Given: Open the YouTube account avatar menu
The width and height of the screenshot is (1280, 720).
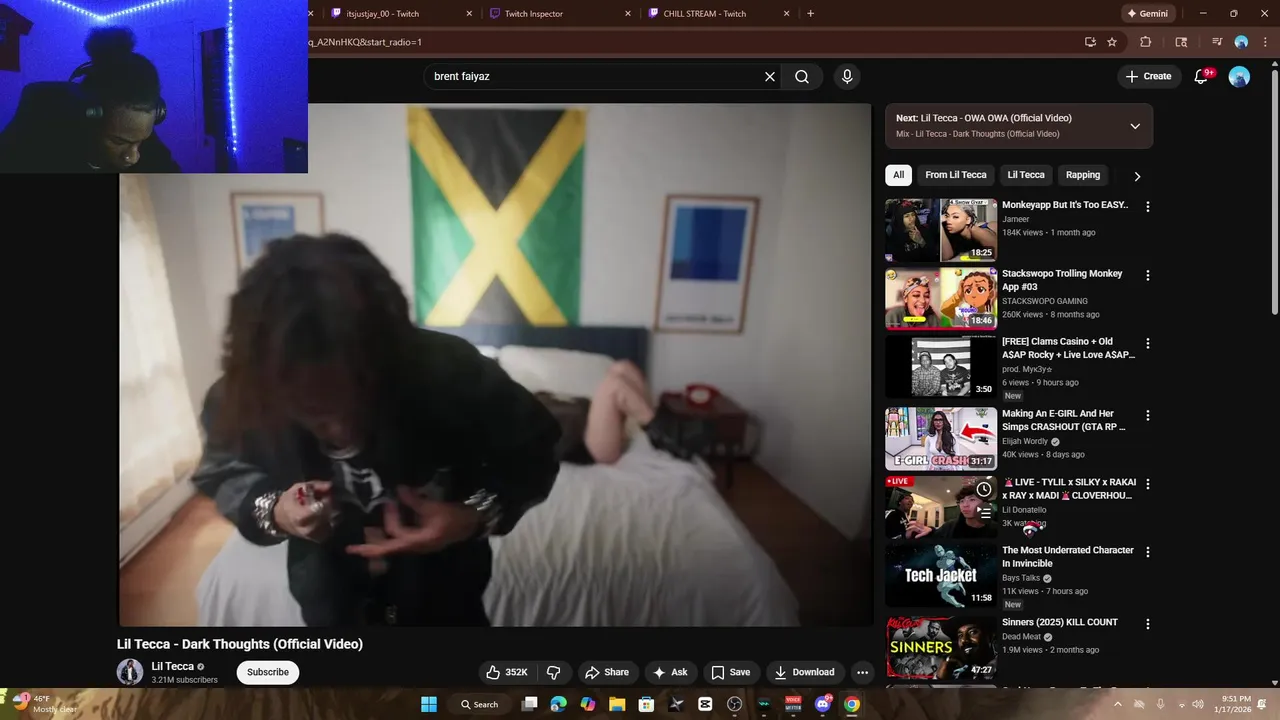Looking at the screenshot, I should point(1239,76).
